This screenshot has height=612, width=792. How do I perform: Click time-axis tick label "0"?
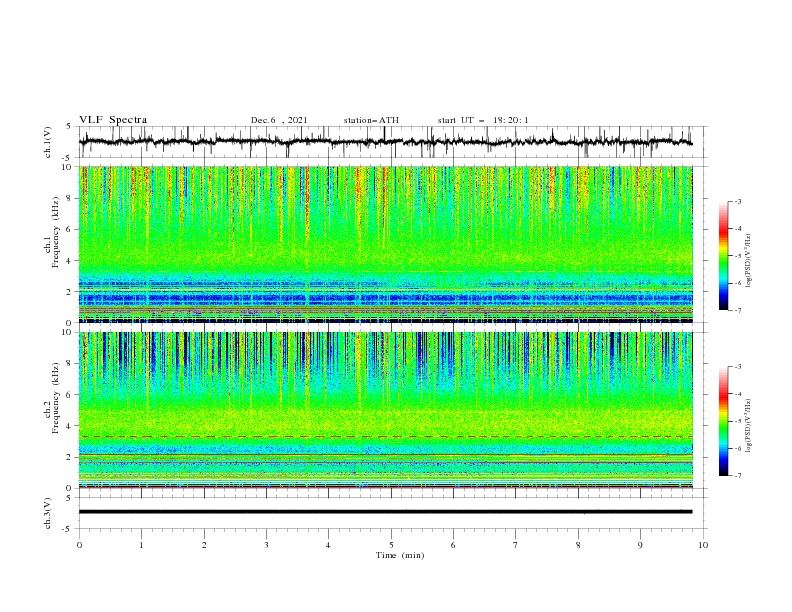[79, 545]
